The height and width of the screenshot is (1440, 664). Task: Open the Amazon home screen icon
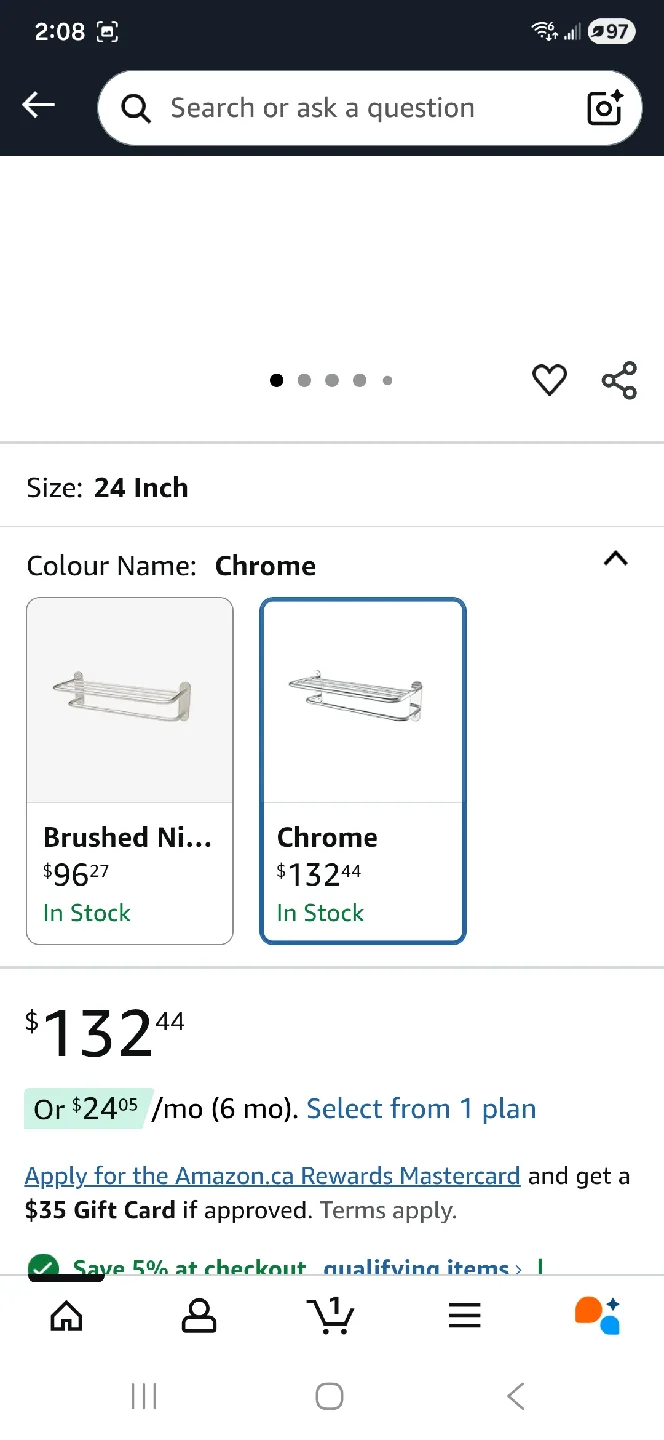pos(66,1315)
